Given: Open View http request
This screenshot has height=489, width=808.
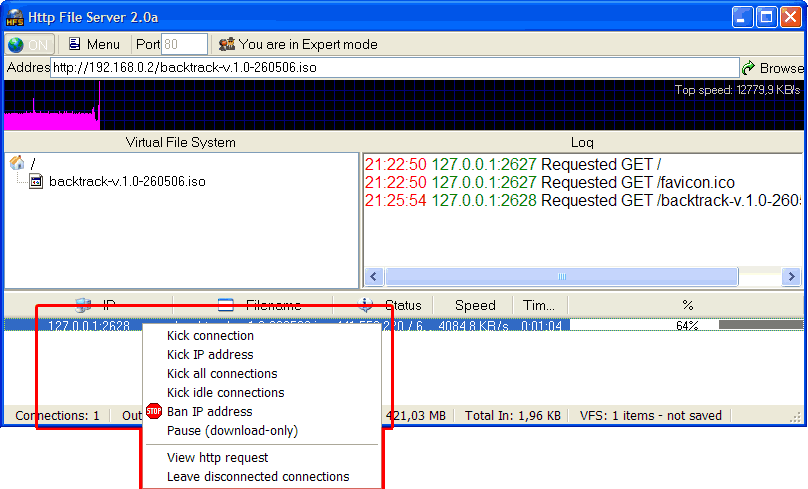Looking at the screenshot, I should click(x=217, y=458).
